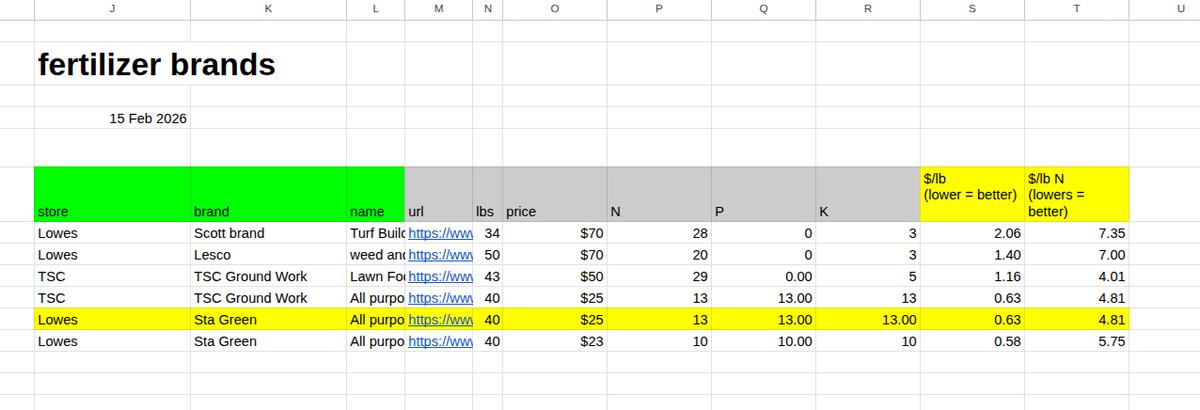Select column J header
Viewport: 1200px width, 410px height.
point(112,8)
